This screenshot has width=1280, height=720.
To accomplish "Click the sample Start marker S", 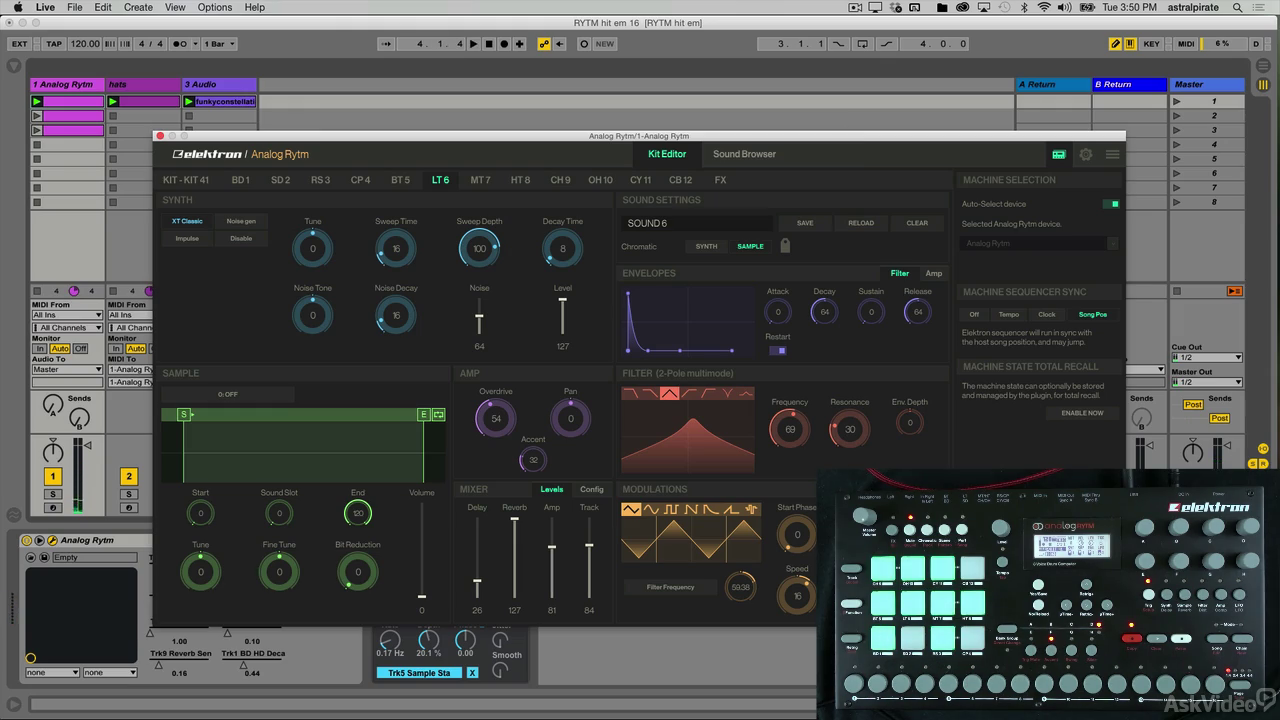I will pos(184,414).
